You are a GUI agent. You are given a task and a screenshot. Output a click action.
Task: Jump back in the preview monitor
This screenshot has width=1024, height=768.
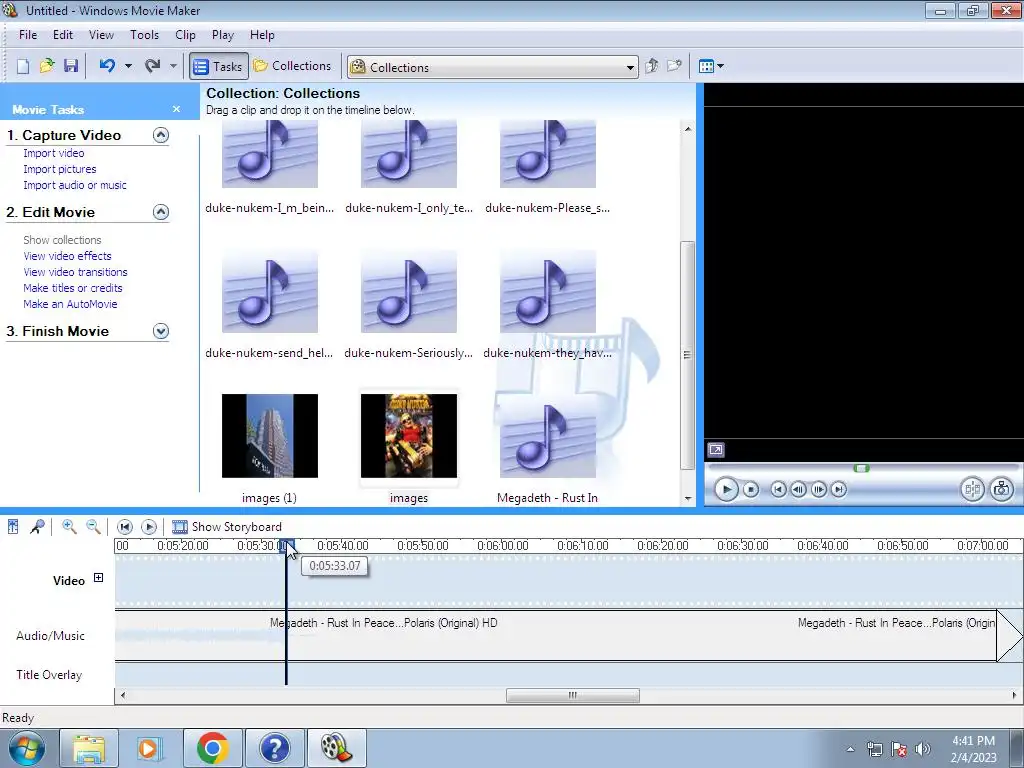pos(778,489)
